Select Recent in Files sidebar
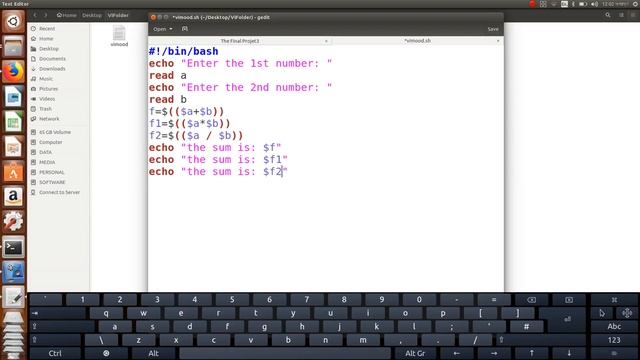The width and height of the screenshot is (640, 360). point(47,29)
